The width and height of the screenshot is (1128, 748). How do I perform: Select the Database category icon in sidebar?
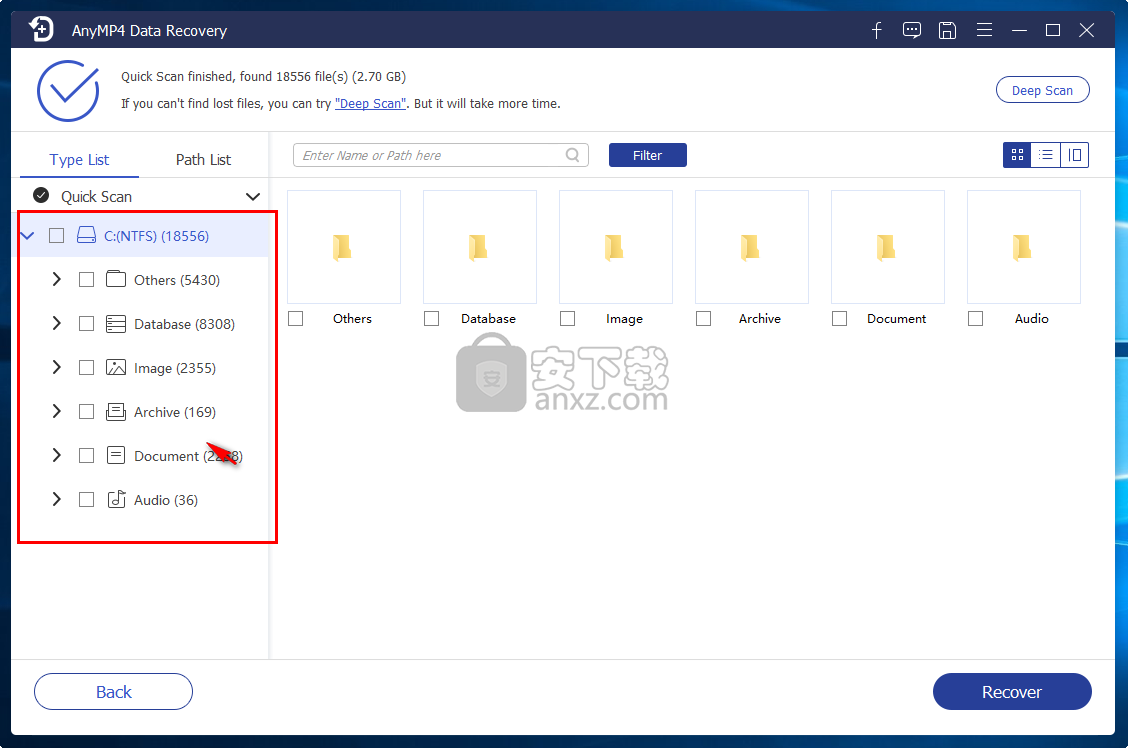tap(115, 323)
